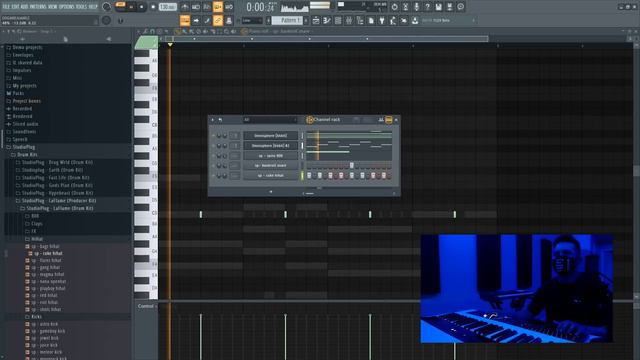Click the Record button in transport
This screenshot has width=640, height=360.
(153, 7)
